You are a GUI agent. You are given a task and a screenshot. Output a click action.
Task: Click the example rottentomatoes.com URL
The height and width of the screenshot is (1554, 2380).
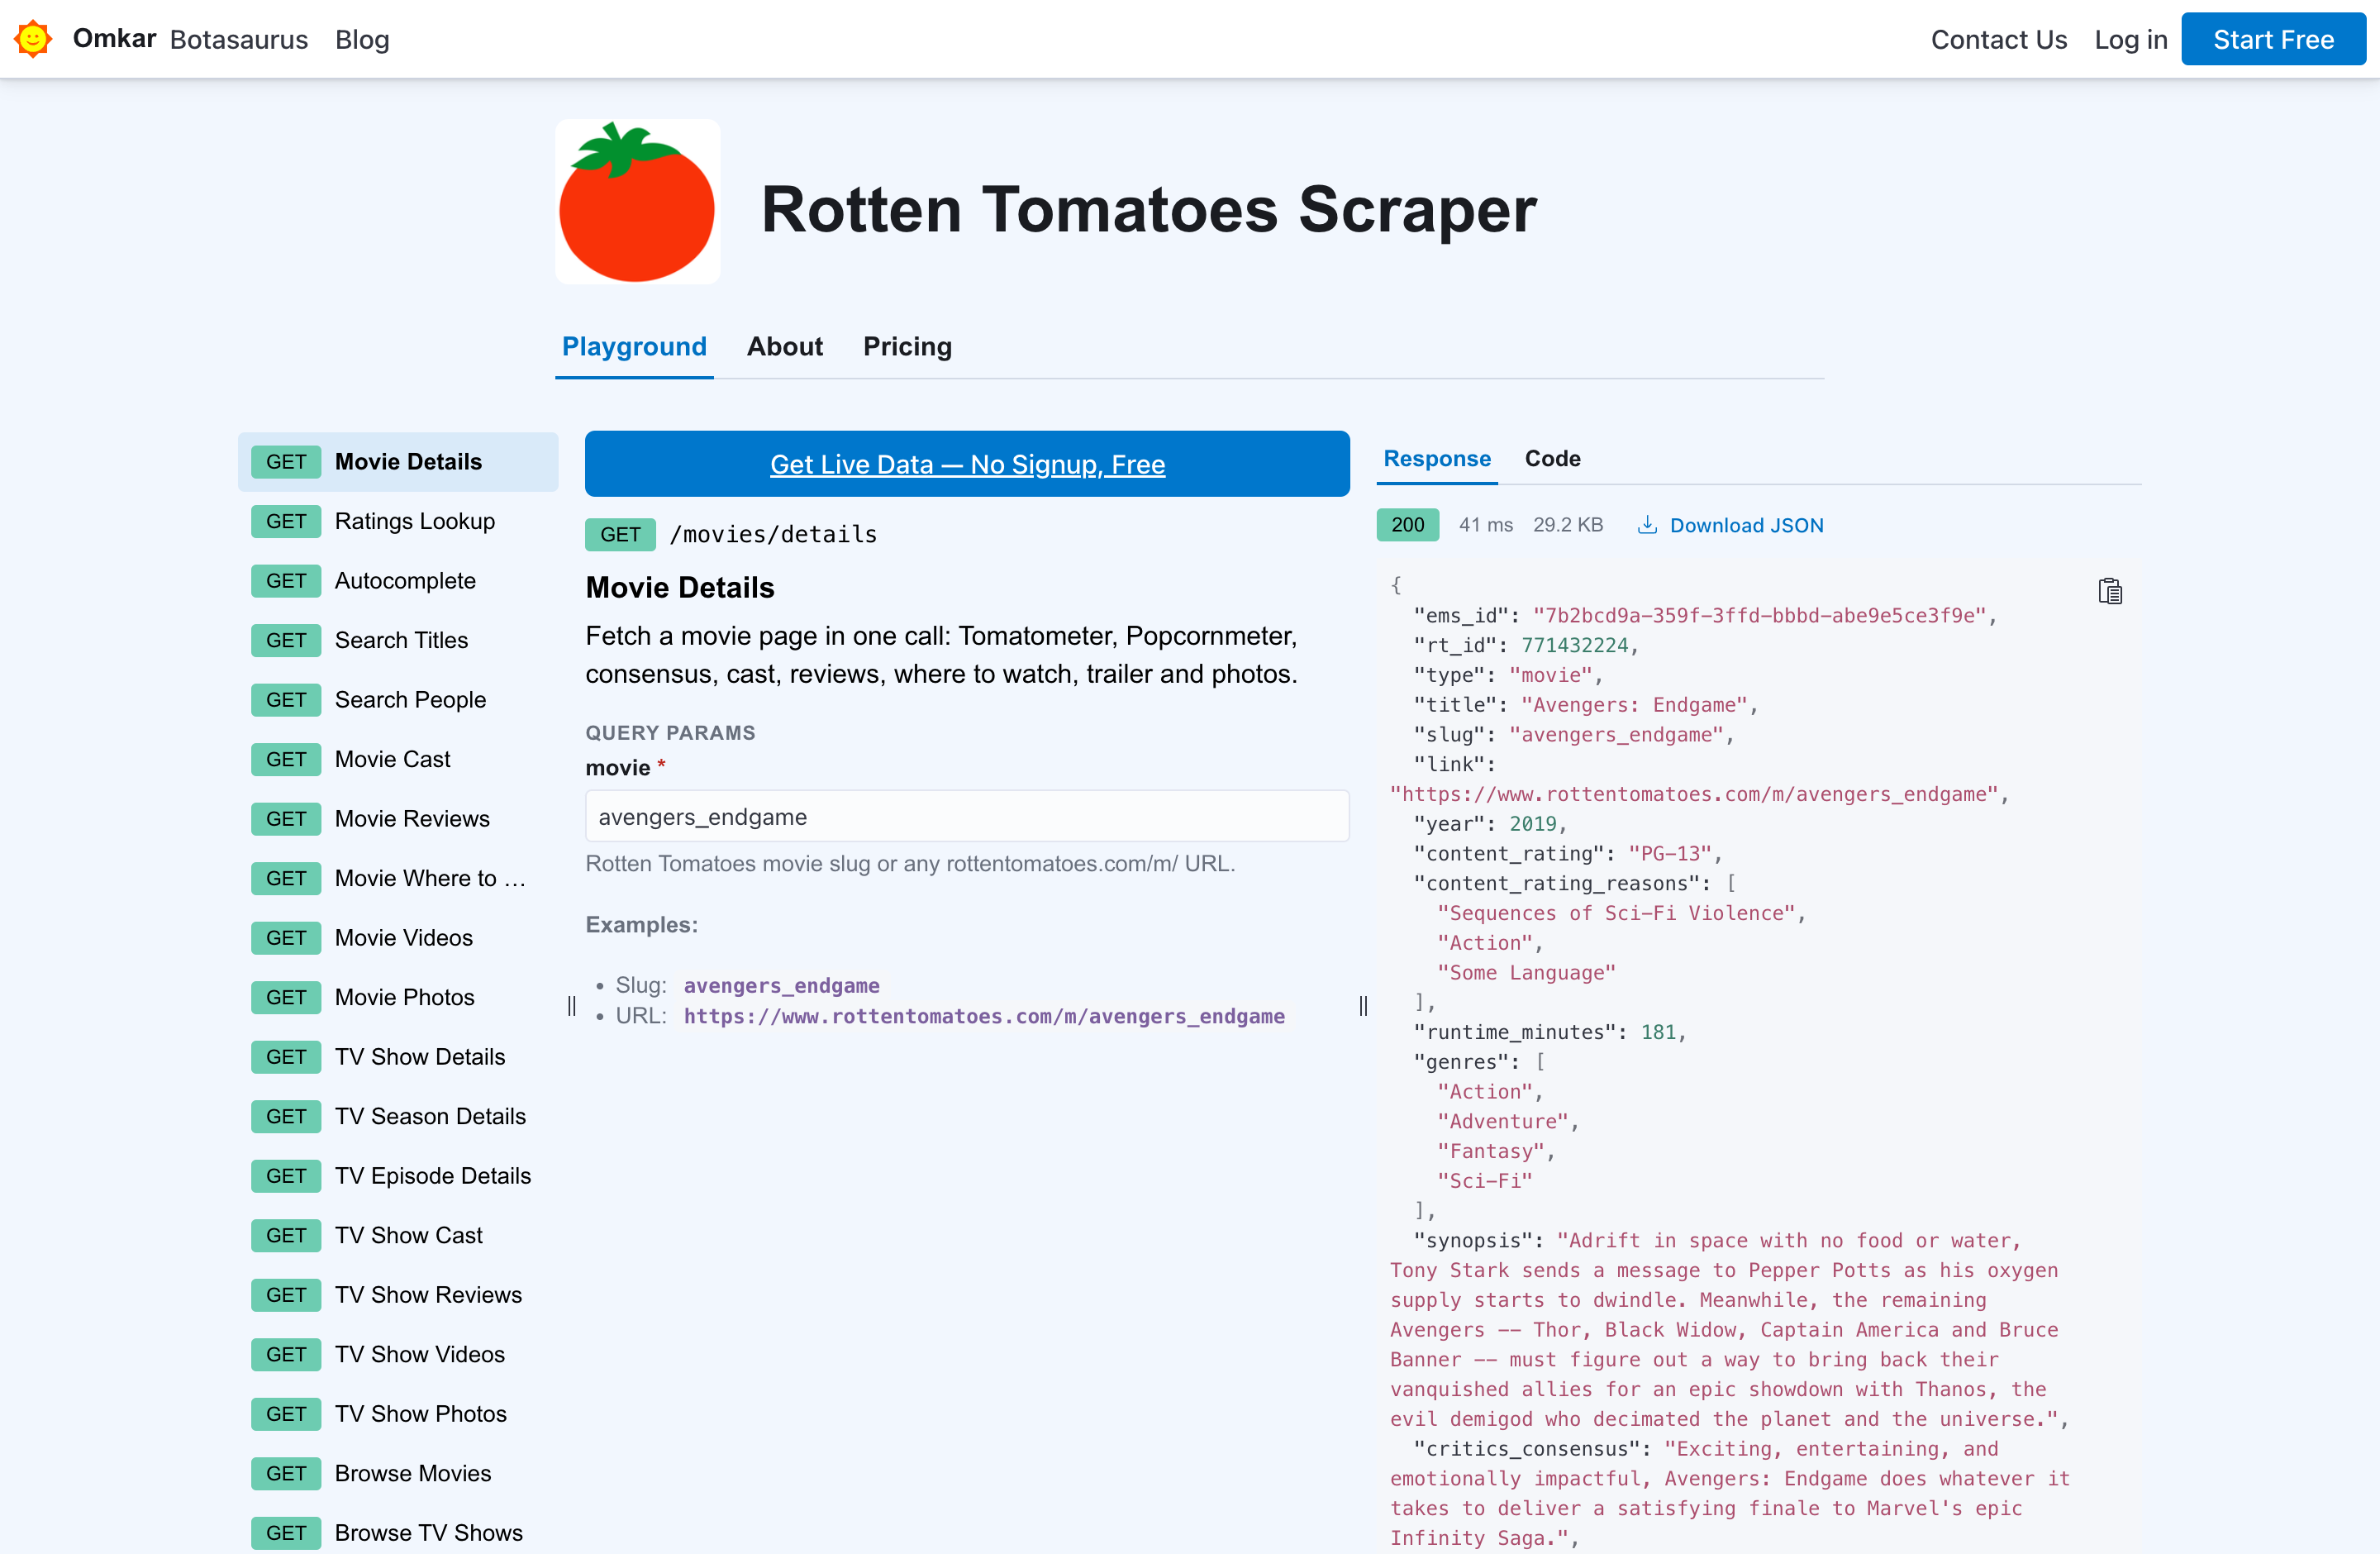(984, 1016)
